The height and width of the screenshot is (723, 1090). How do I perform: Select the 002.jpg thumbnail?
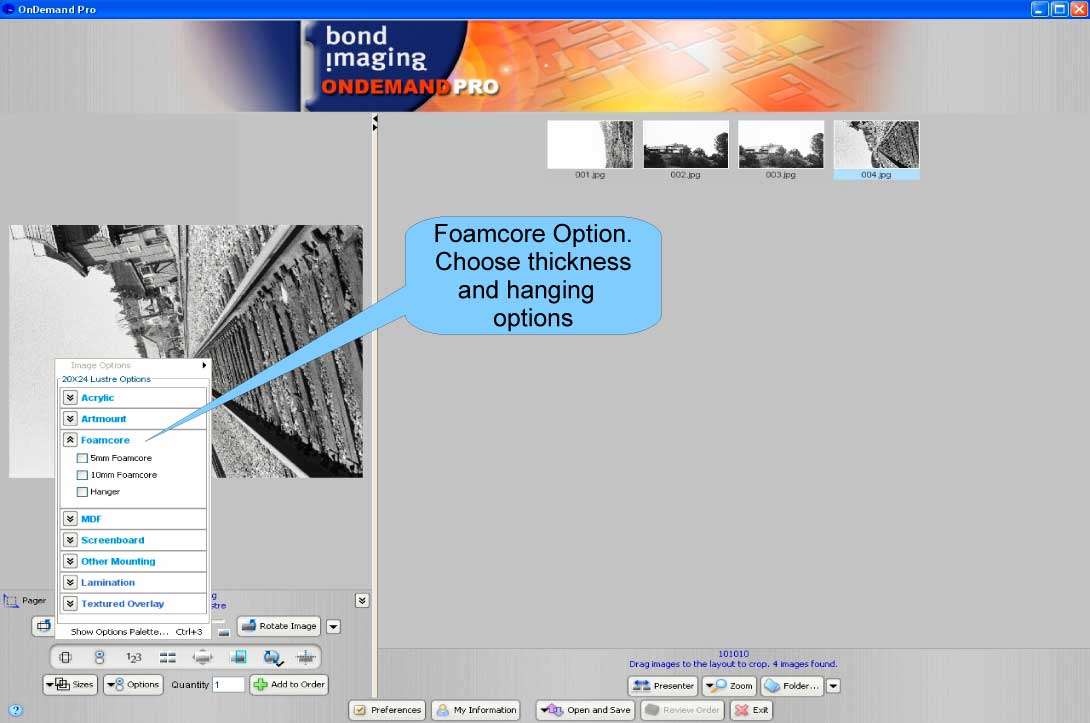pos(685,143)
